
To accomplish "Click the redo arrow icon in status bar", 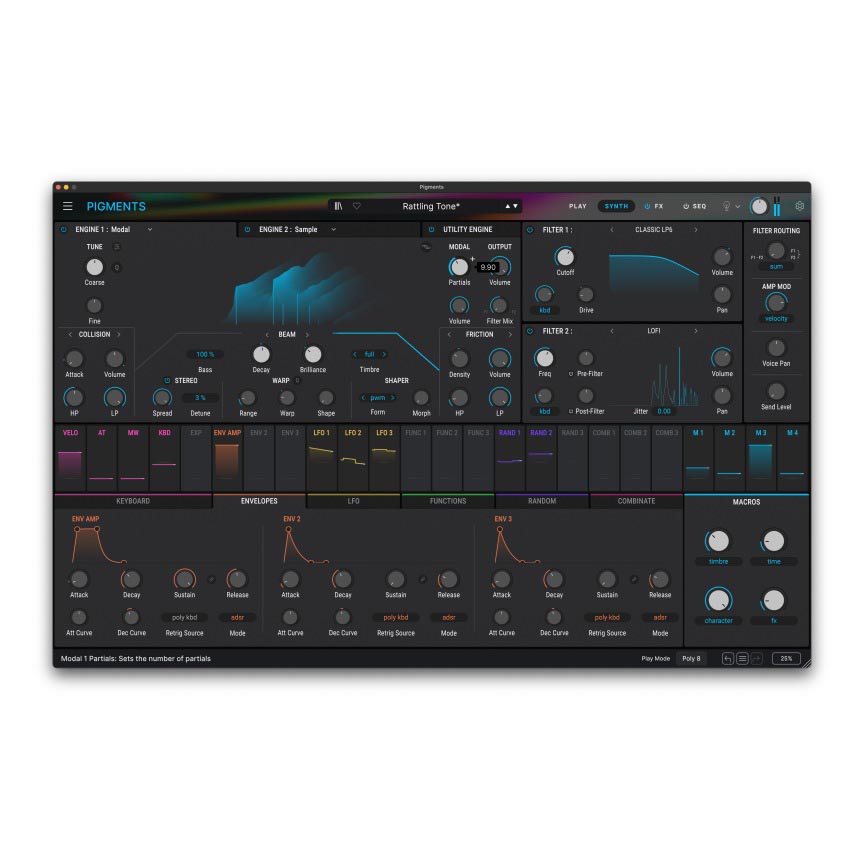I will [757, 658].
